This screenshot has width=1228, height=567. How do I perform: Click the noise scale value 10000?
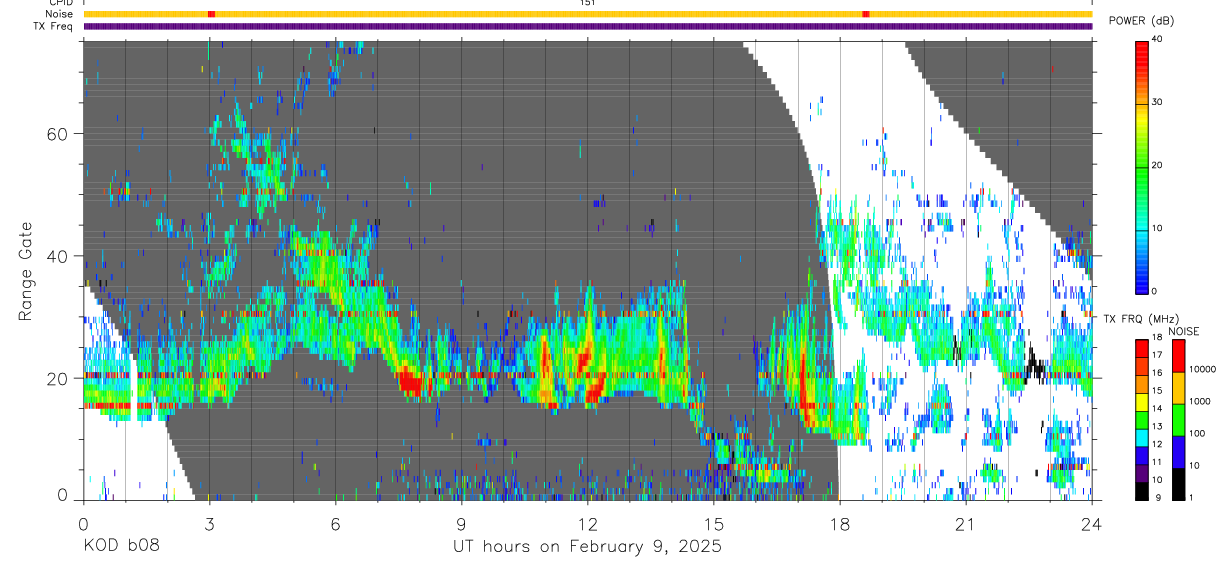tap(1203, 369)
